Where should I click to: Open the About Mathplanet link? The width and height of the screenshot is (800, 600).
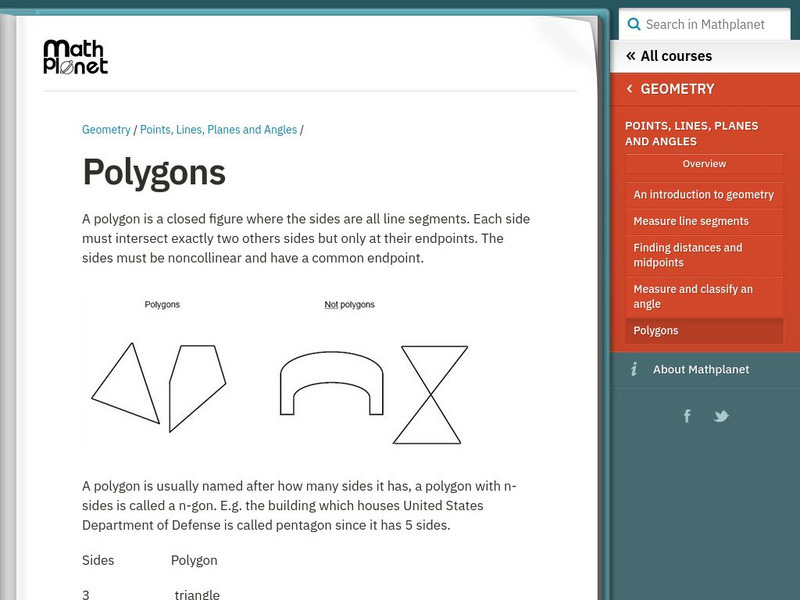pyautogui.click(x=701, y=369)
